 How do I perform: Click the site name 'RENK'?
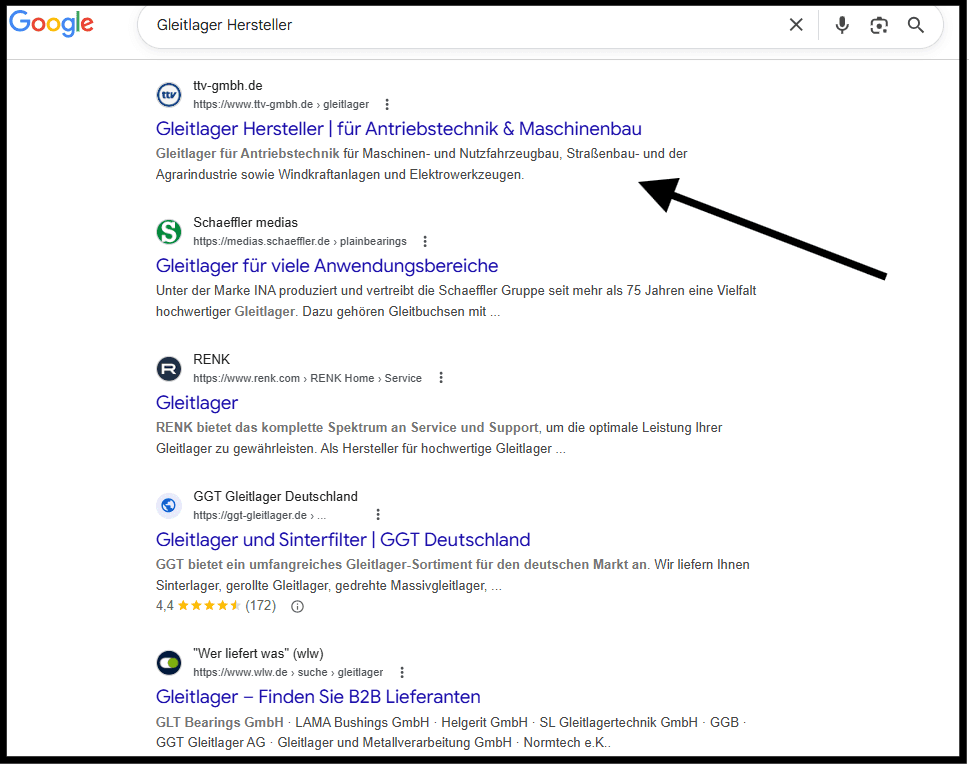click(211, 360)
